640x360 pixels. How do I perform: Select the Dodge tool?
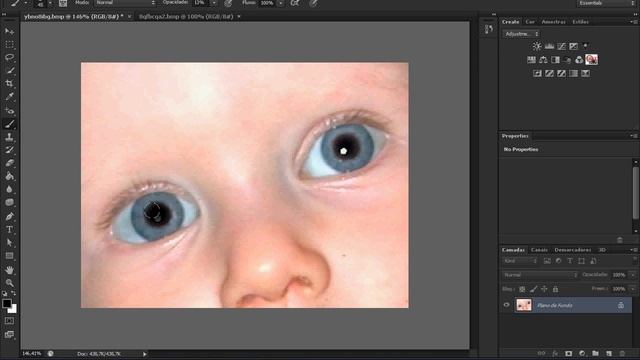coord(9,202)
